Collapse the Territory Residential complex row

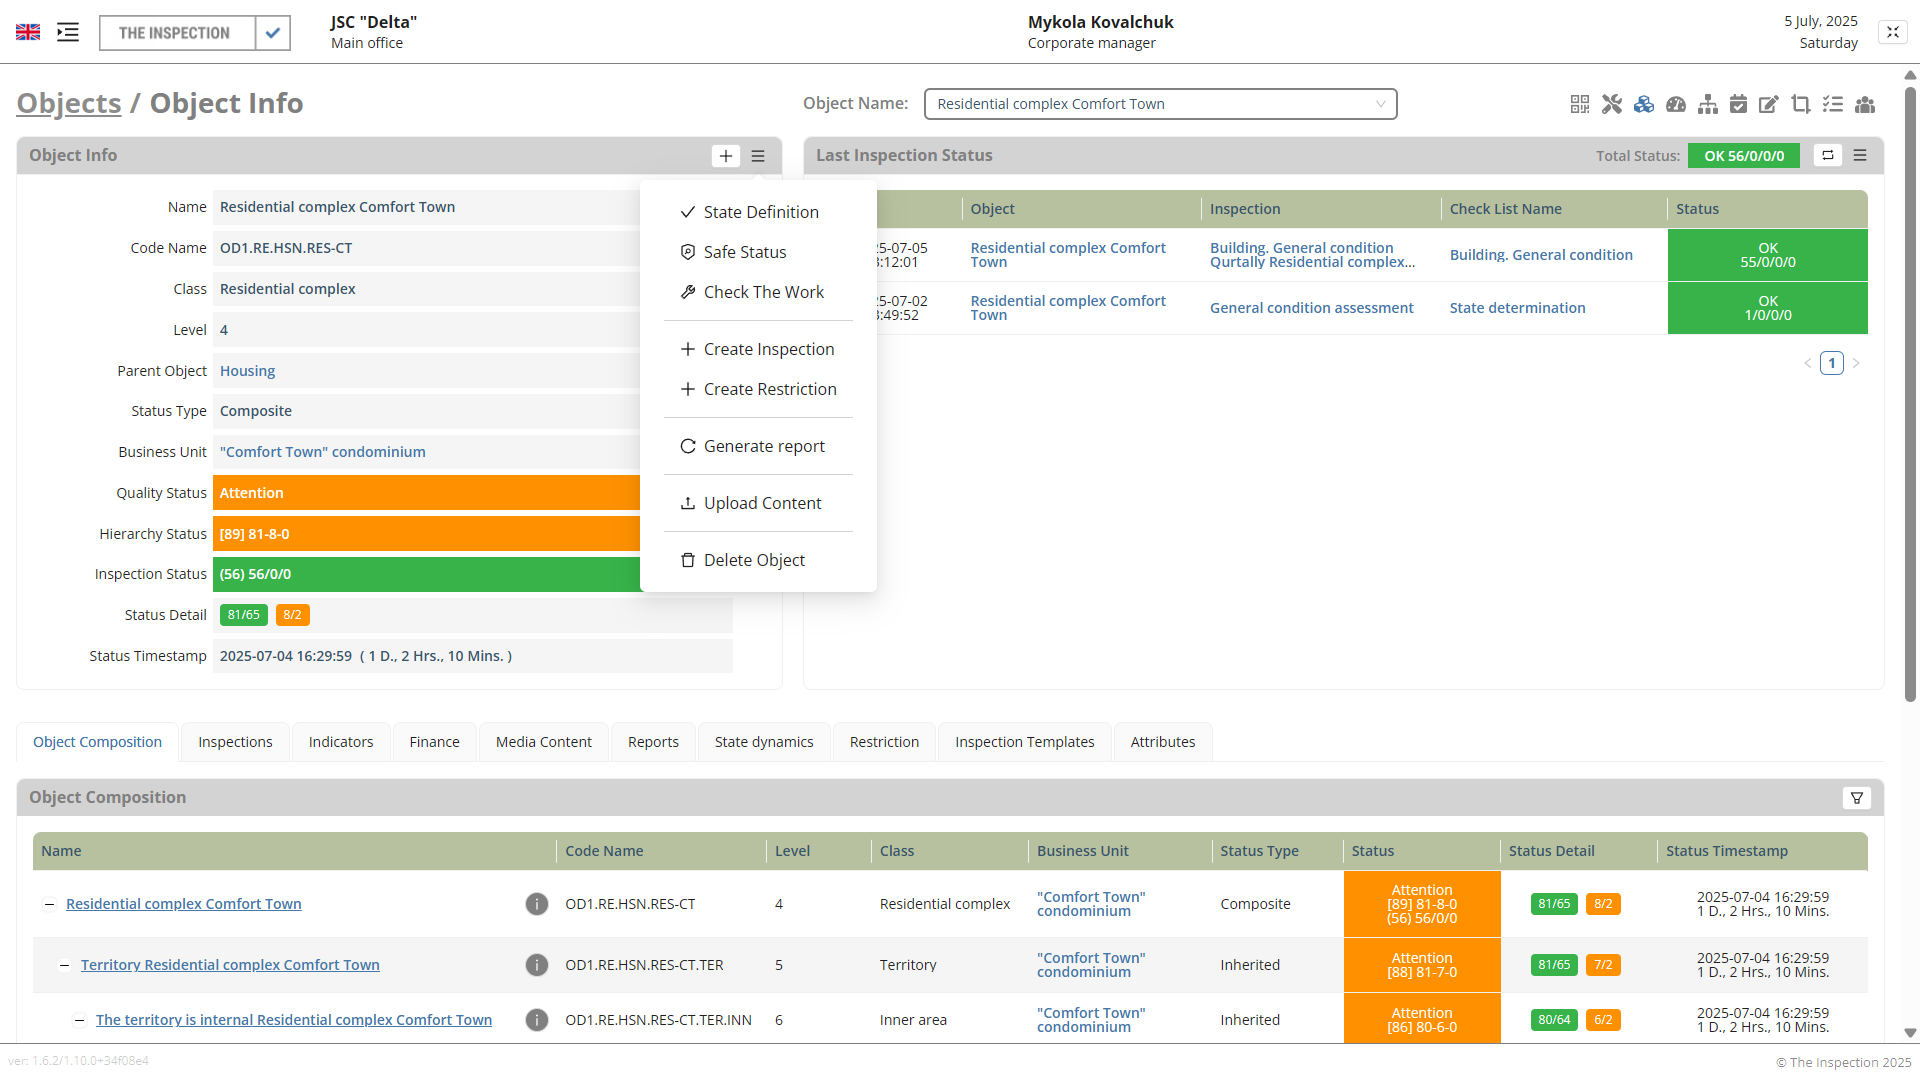click(64, 966)
